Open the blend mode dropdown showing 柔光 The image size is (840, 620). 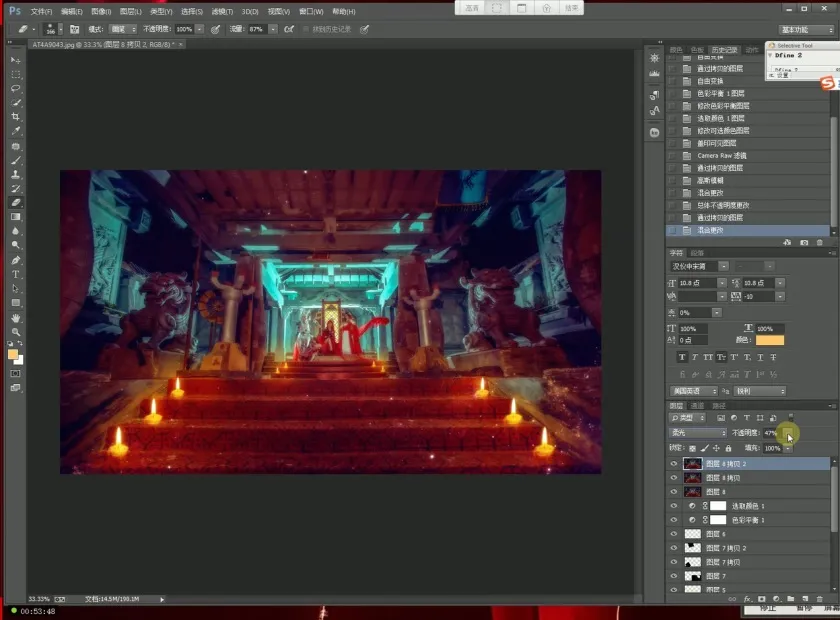coord(697,432)
